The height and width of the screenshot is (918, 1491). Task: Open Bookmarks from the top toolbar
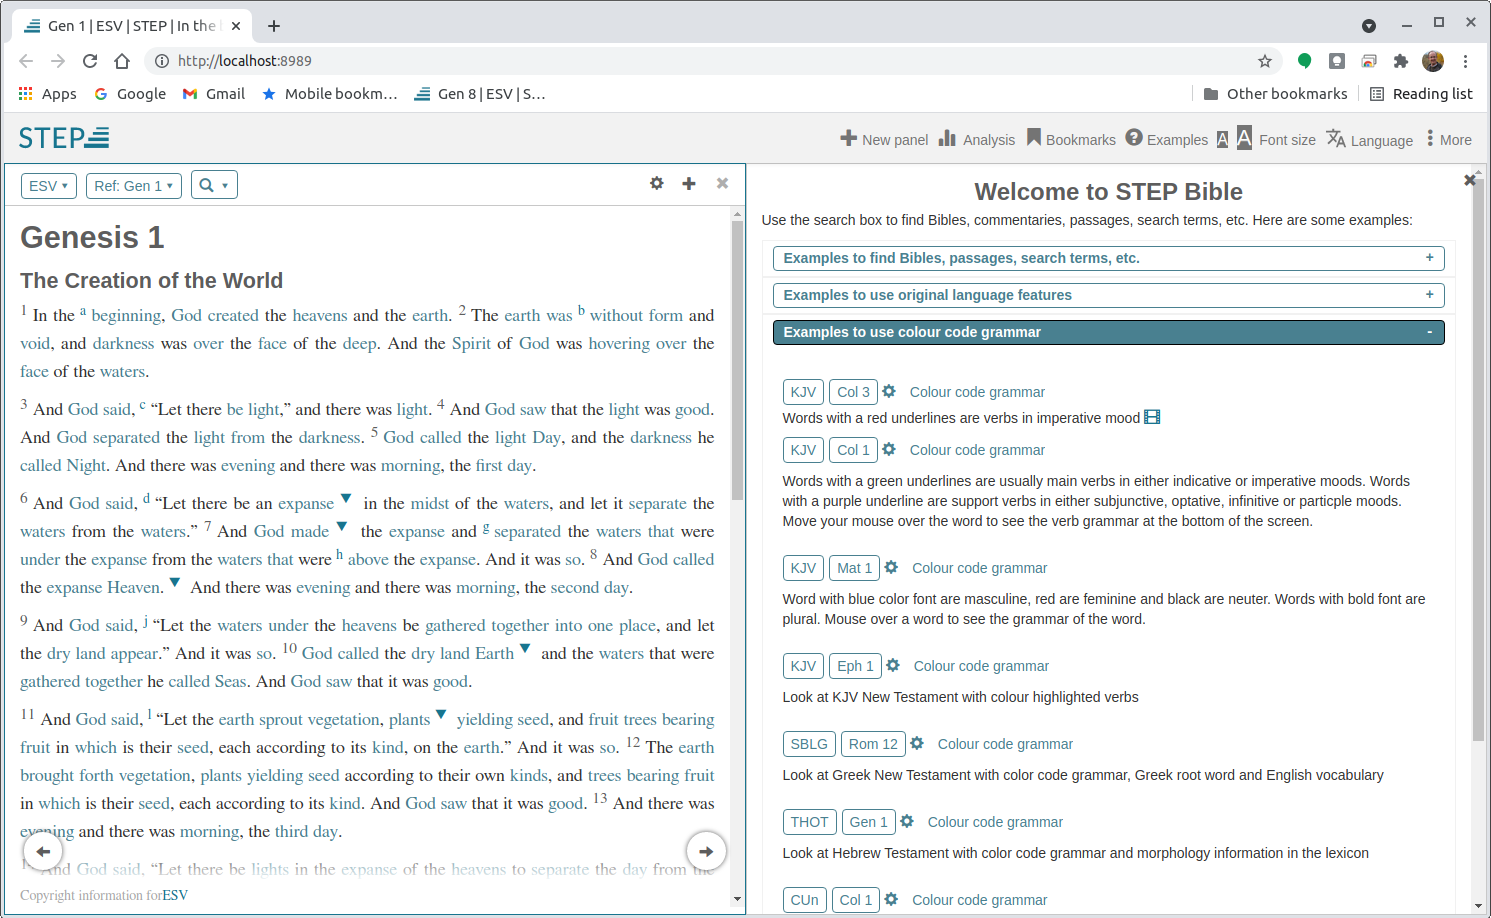pos(1034,138)
